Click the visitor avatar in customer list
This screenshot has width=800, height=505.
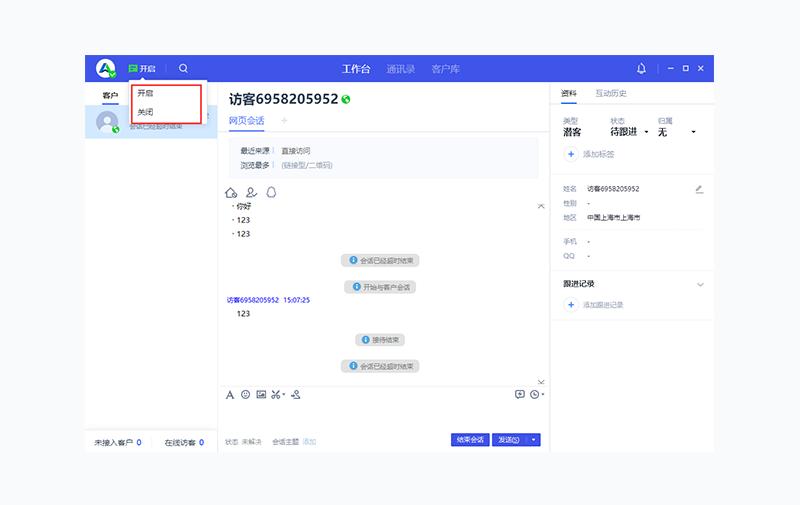(x=107, y=122)
